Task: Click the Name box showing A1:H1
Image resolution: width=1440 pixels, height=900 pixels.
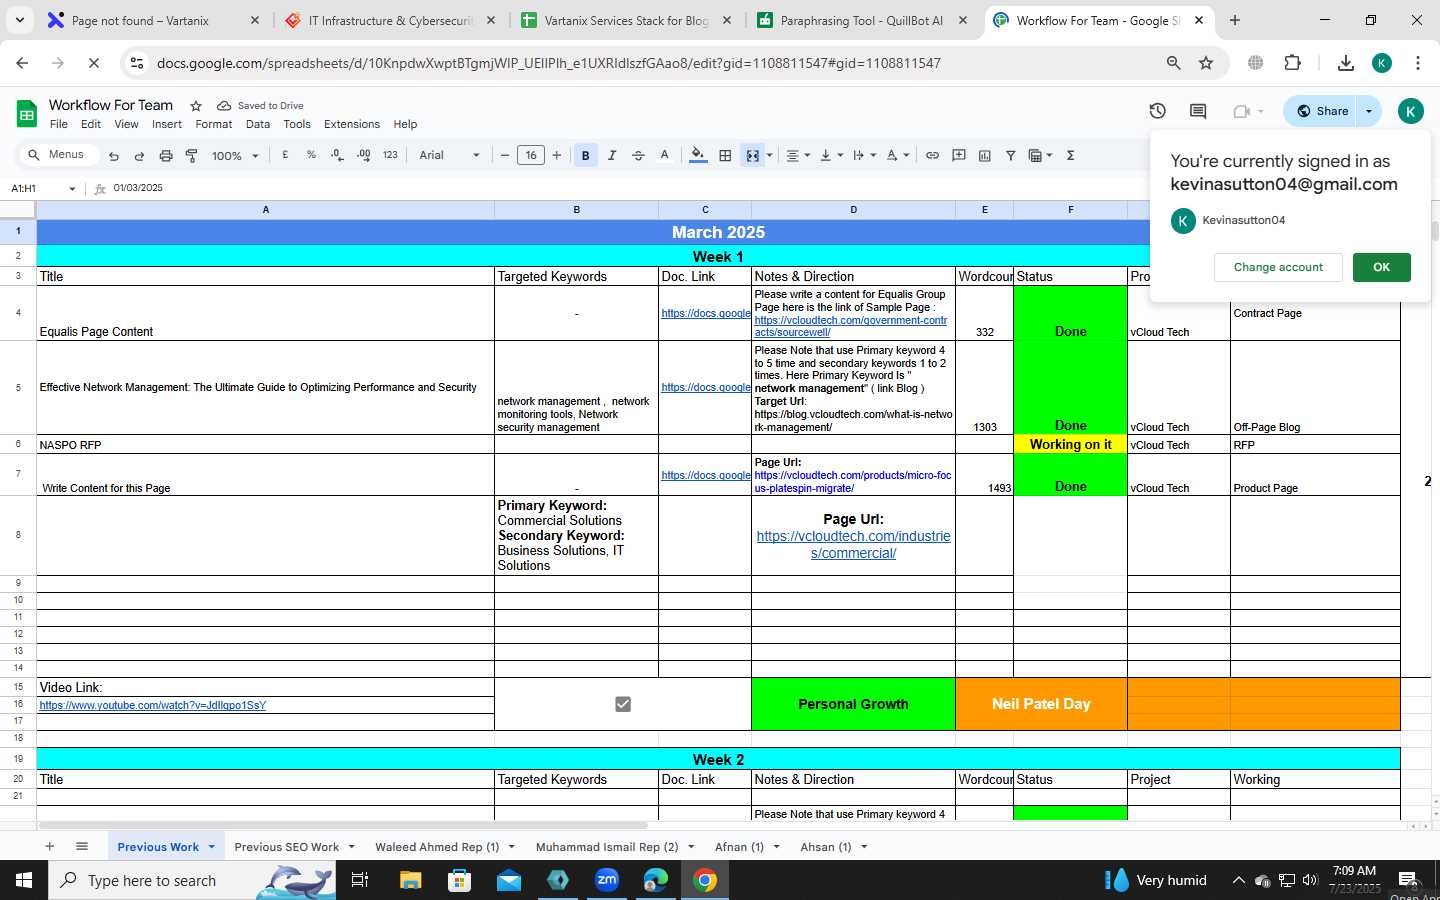Action: (42, 188)
